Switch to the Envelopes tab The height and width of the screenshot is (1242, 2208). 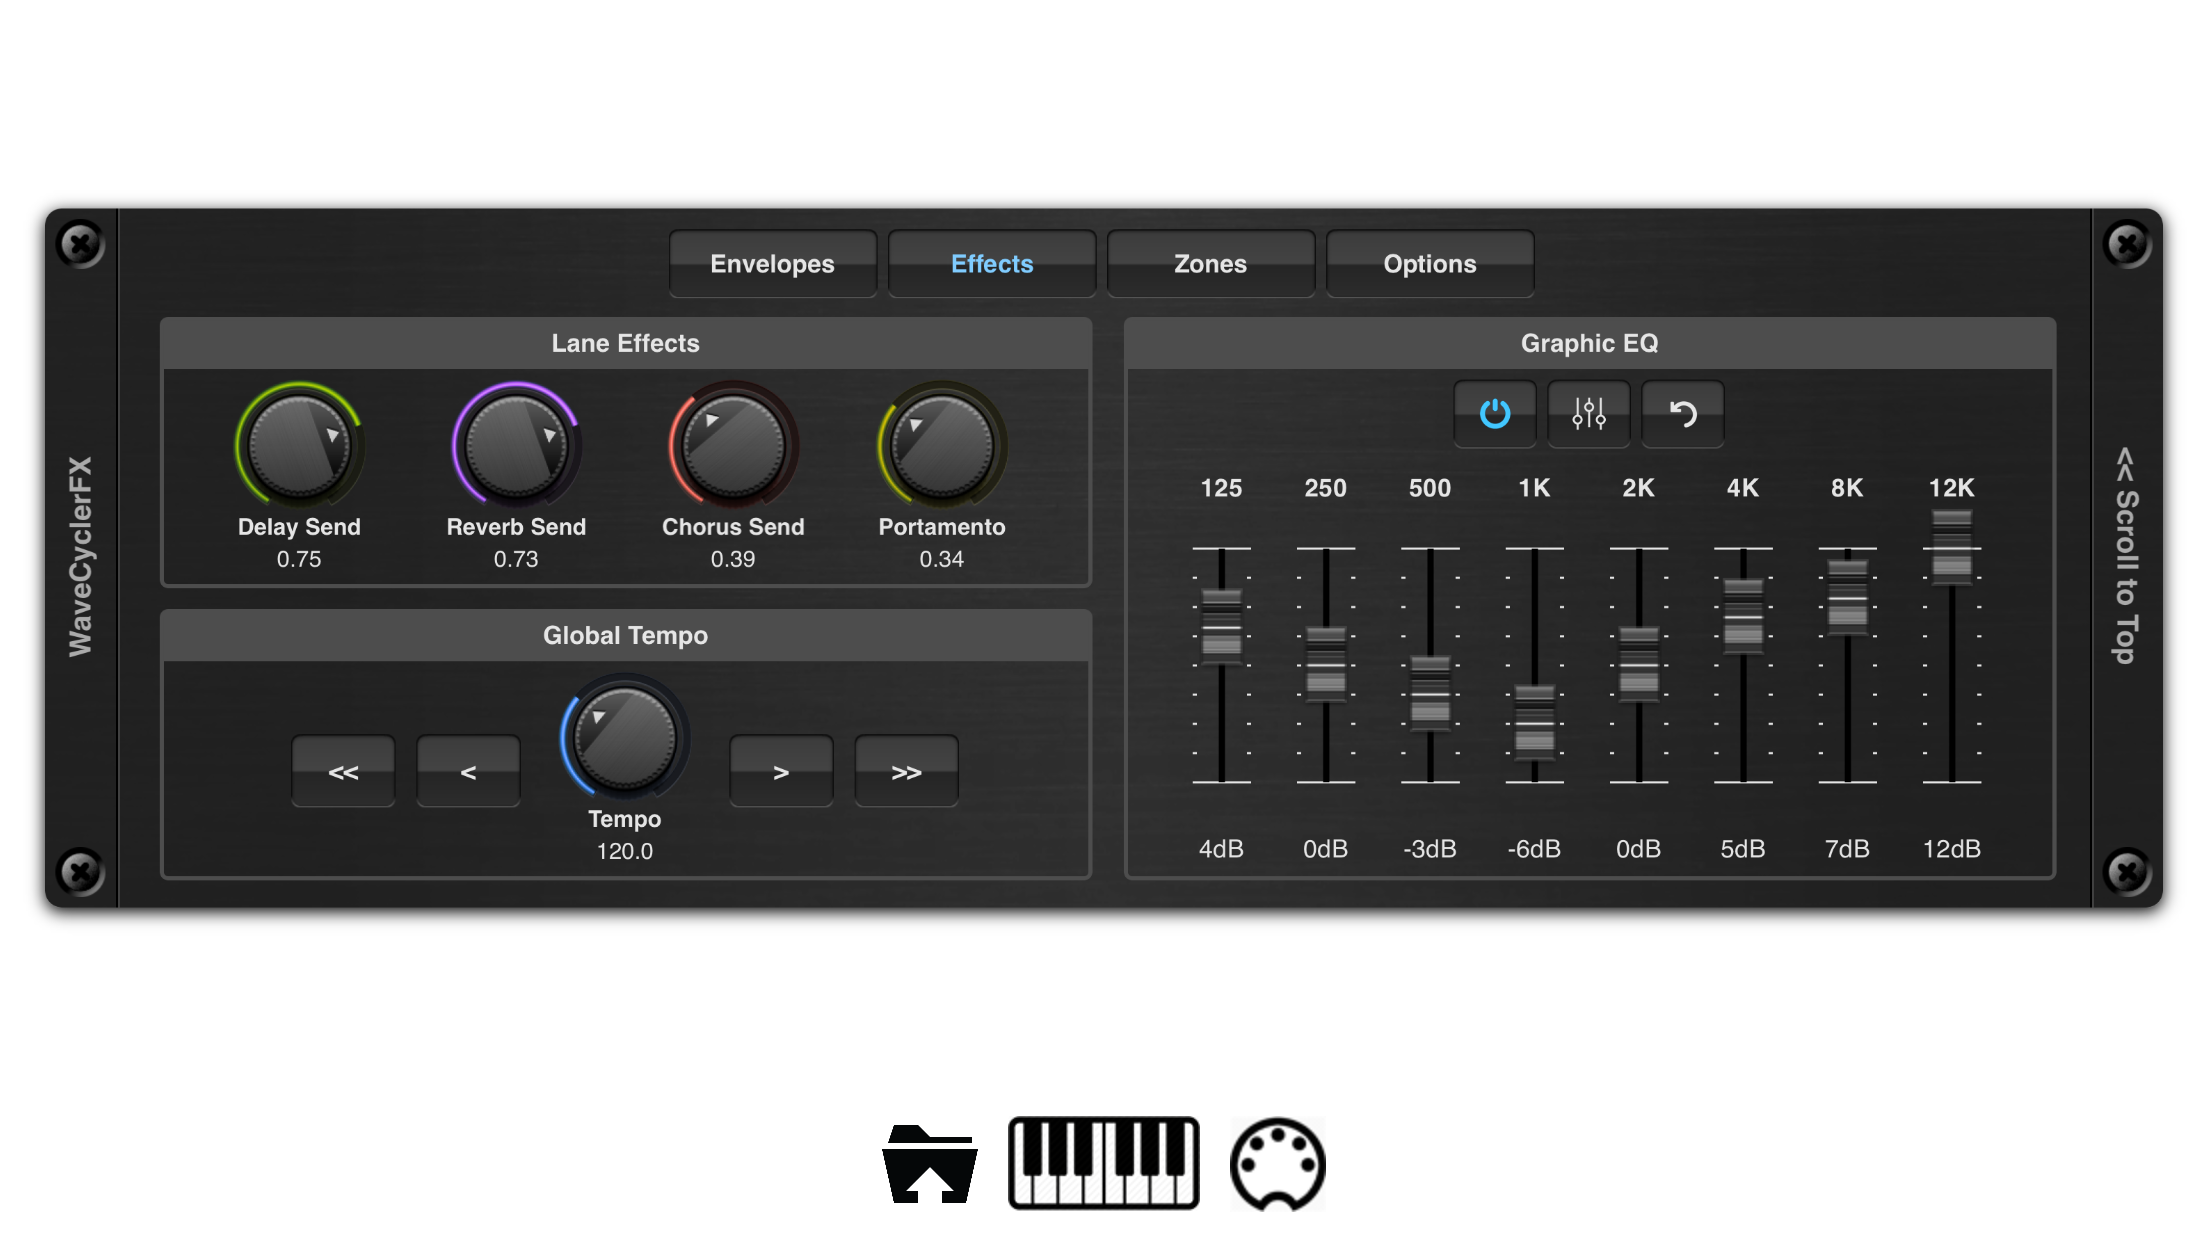click(772, 264)
